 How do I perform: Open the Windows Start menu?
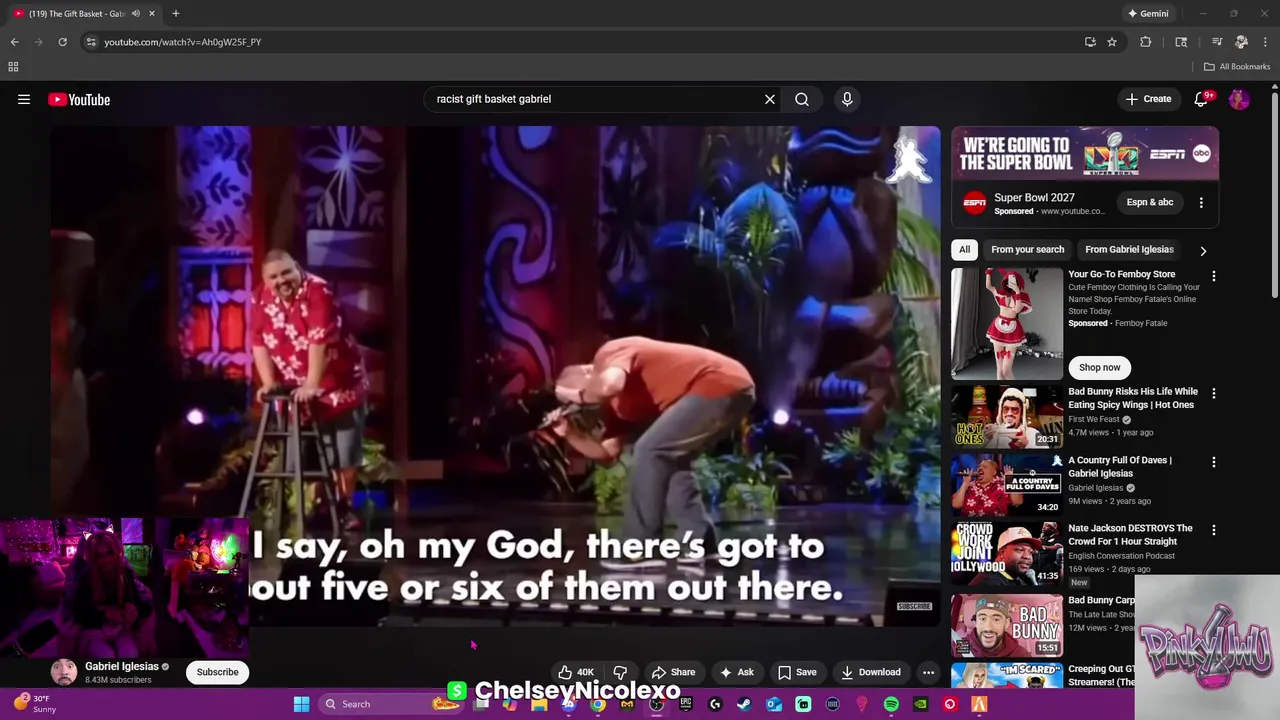(301, 704)
